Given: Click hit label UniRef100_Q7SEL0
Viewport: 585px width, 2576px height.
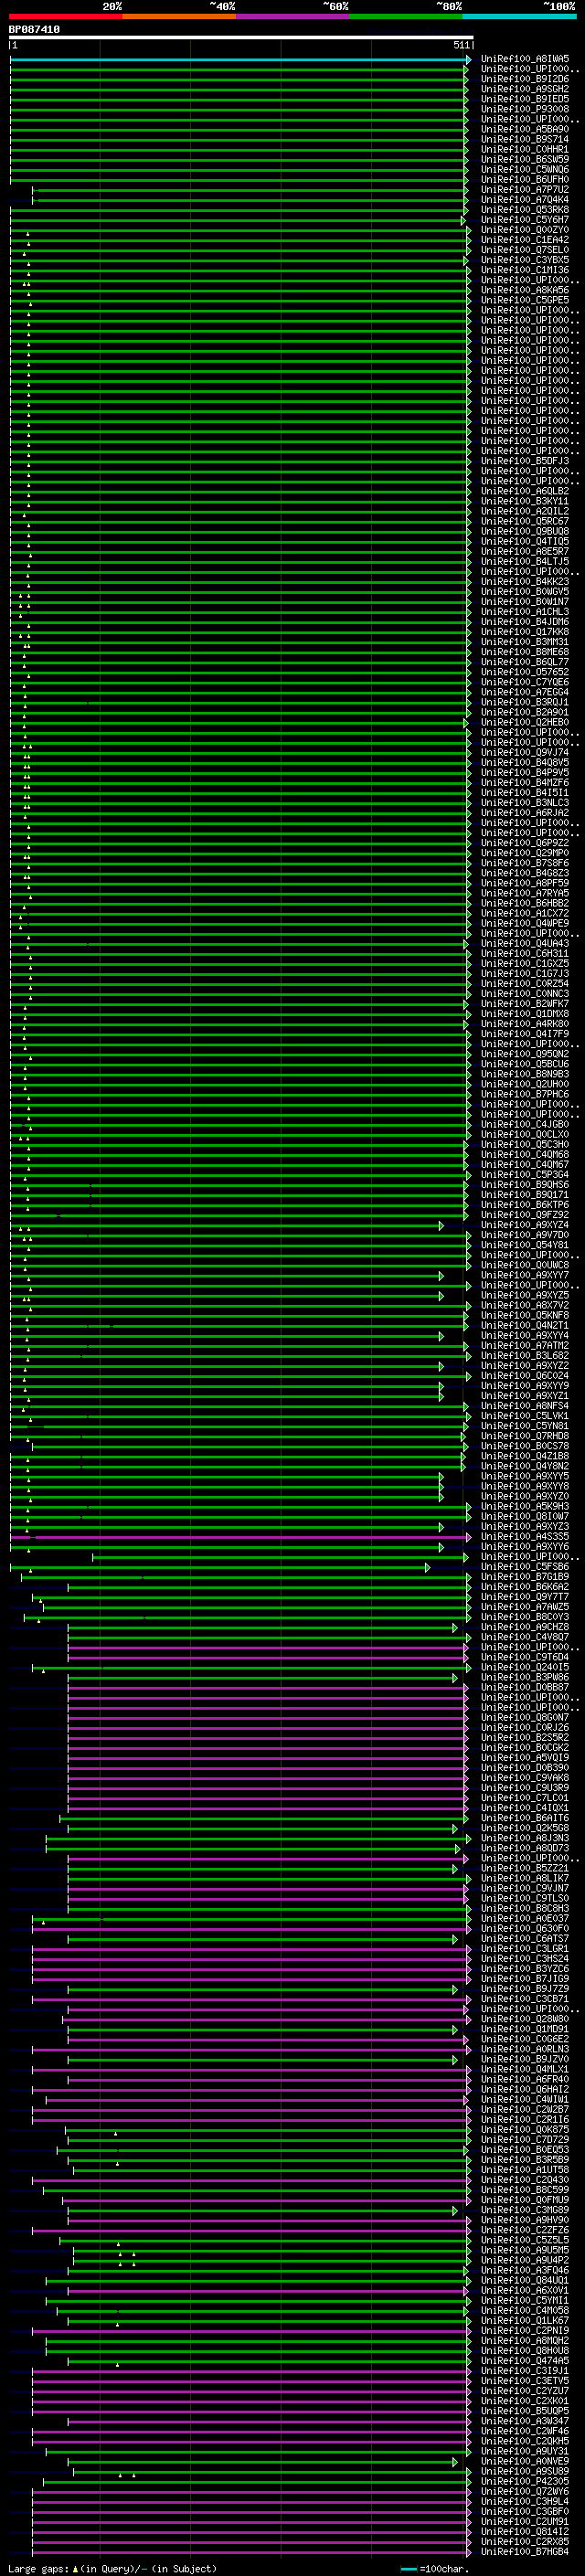Looking at the screenshot, I should [x=525, y=250].
